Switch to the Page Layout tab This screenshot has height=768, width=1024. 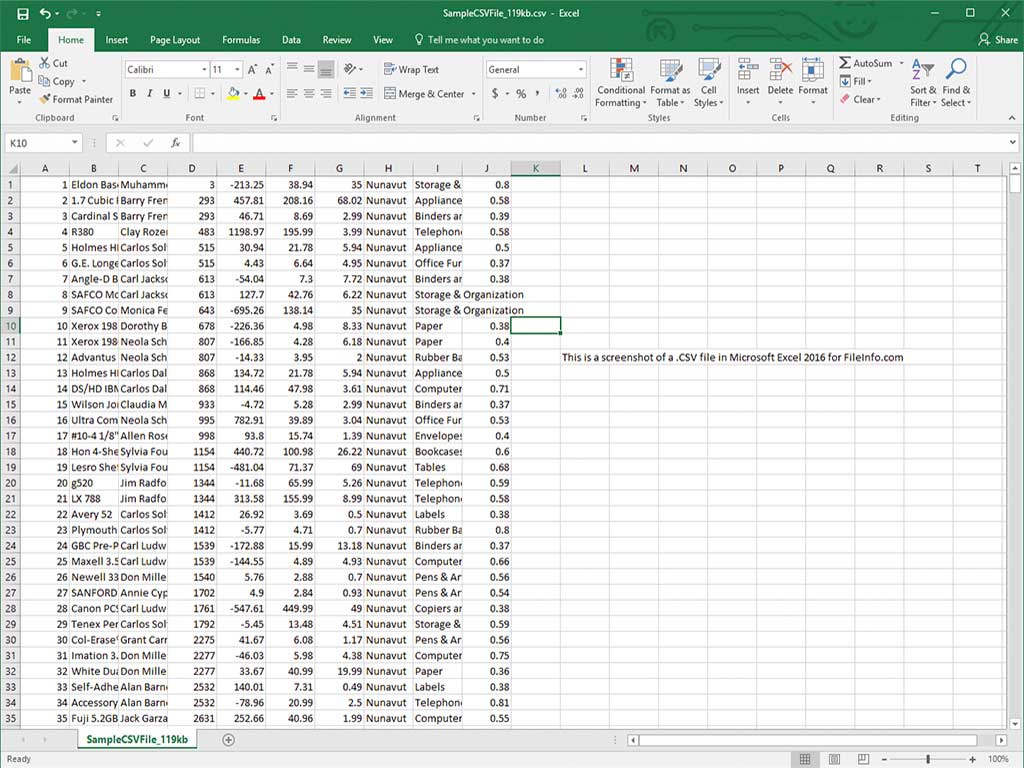click(x=175, y=40)
